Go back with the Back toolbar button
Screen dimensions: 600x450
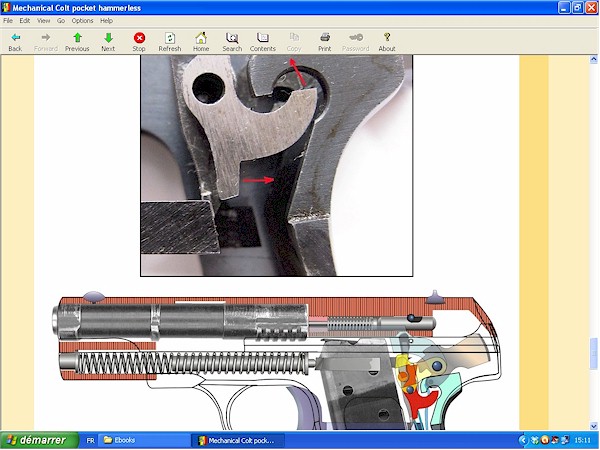[15, 42]
